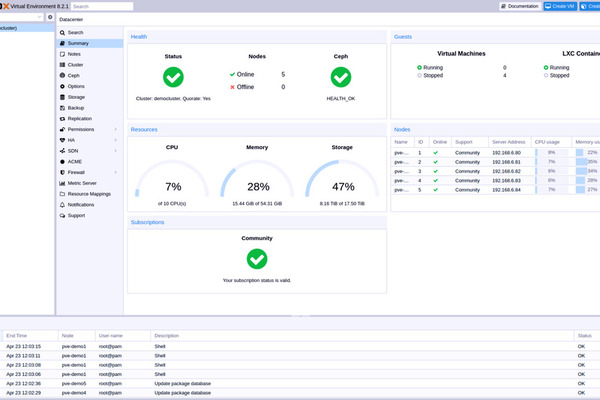Select the task log entry at Apr 23 12:03:15

(x=300, y=346)
